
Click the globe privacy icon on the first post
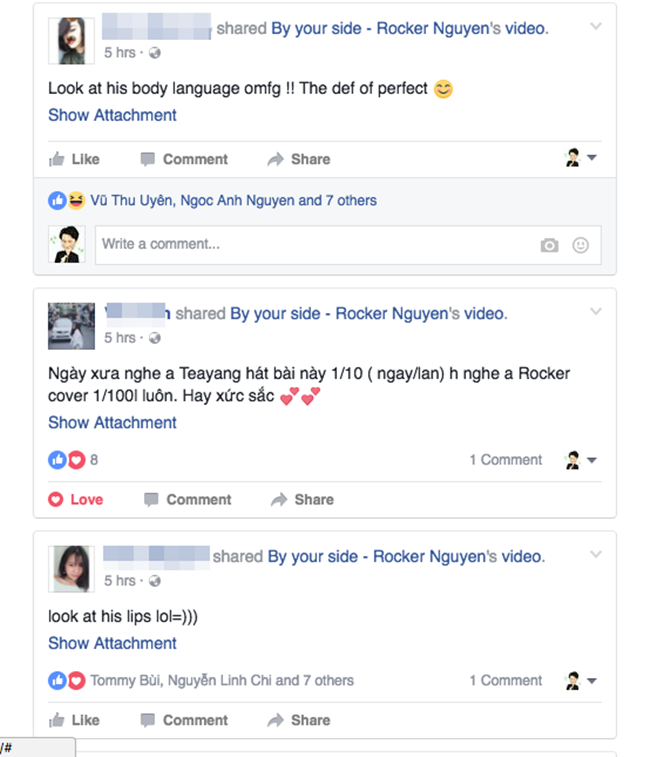(155, 53)
